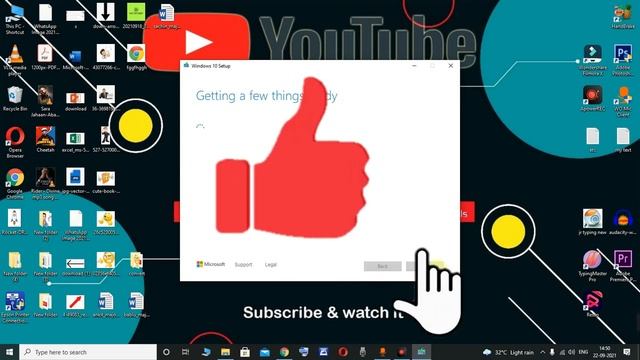Select the audacity-w installer icon

pos(623,222)
